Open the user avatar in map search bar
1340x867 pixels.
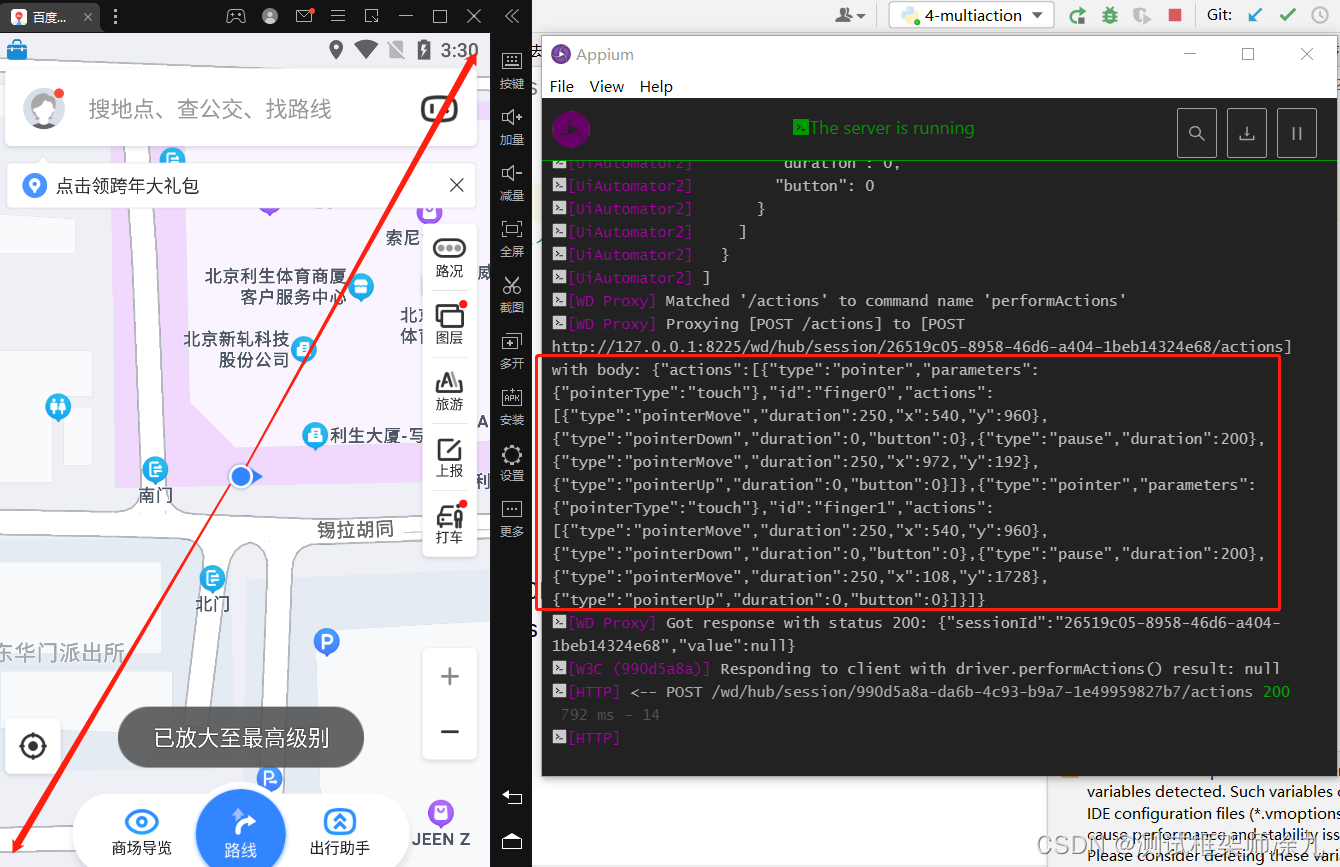tap(44, 109)
